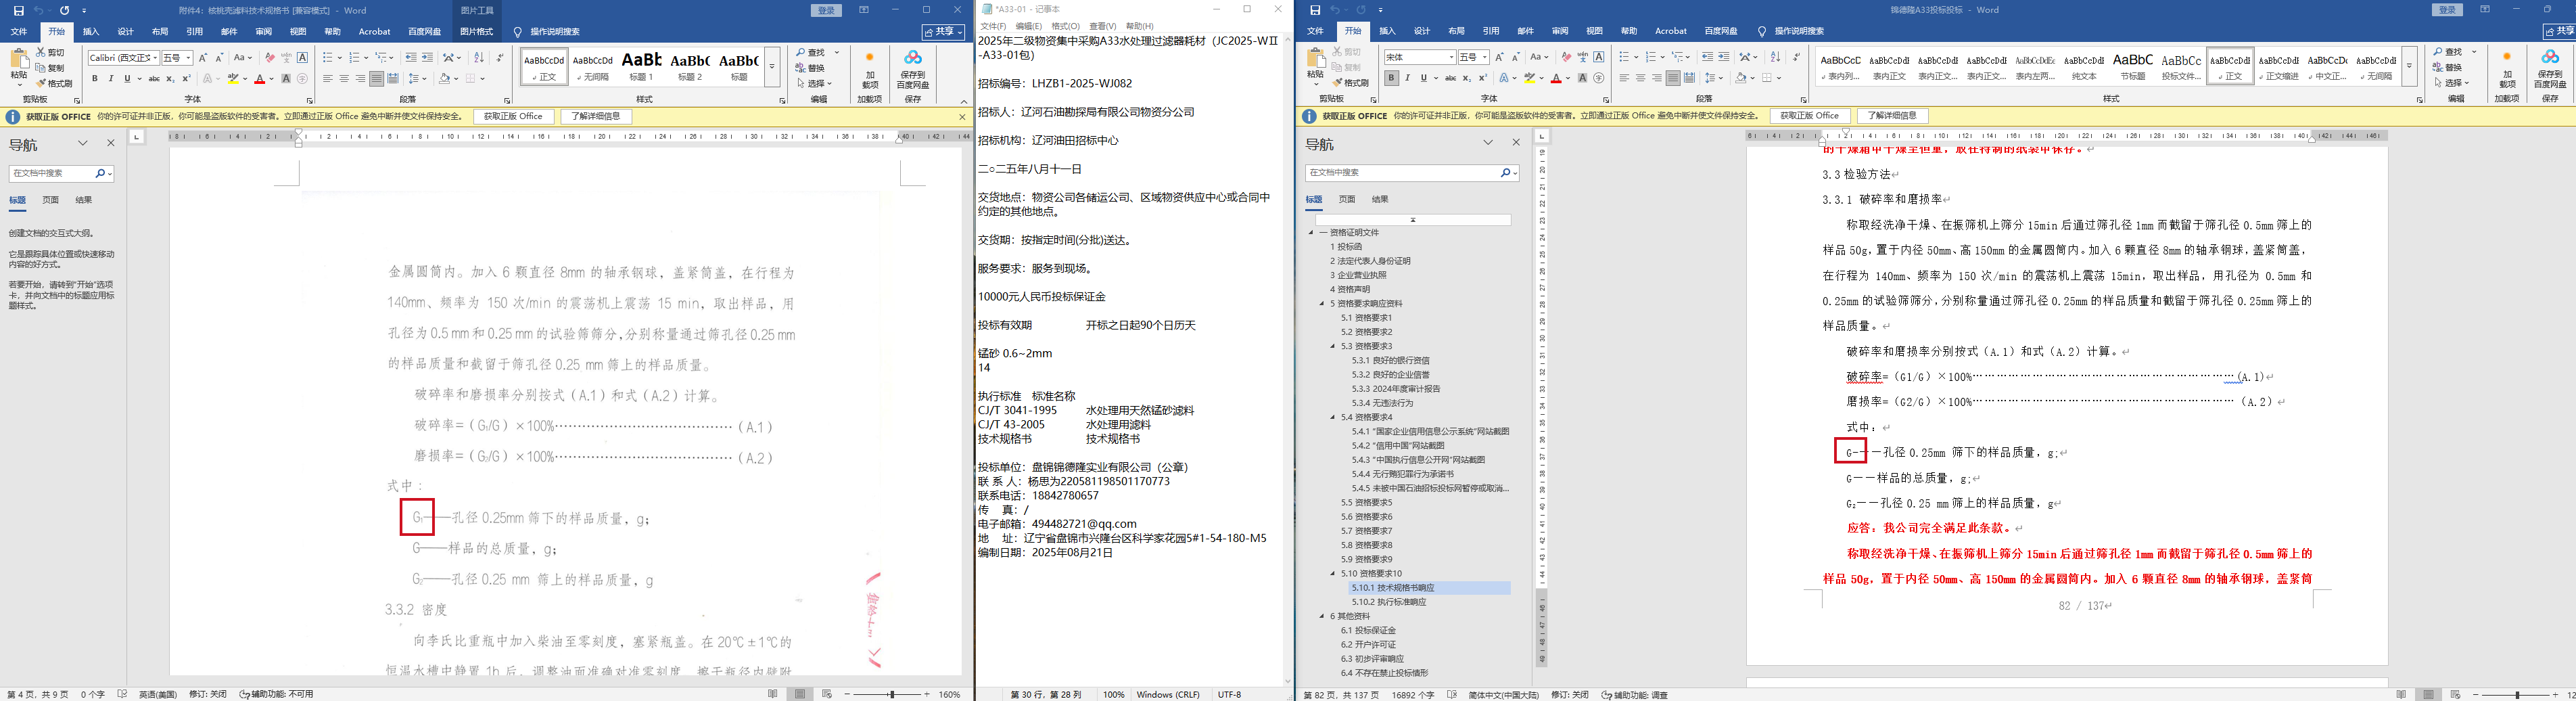Image resolution: width=2576 pixels, height=701 pixels.
Task: Click search box in left navigation pane
Action: pos(61,173)
